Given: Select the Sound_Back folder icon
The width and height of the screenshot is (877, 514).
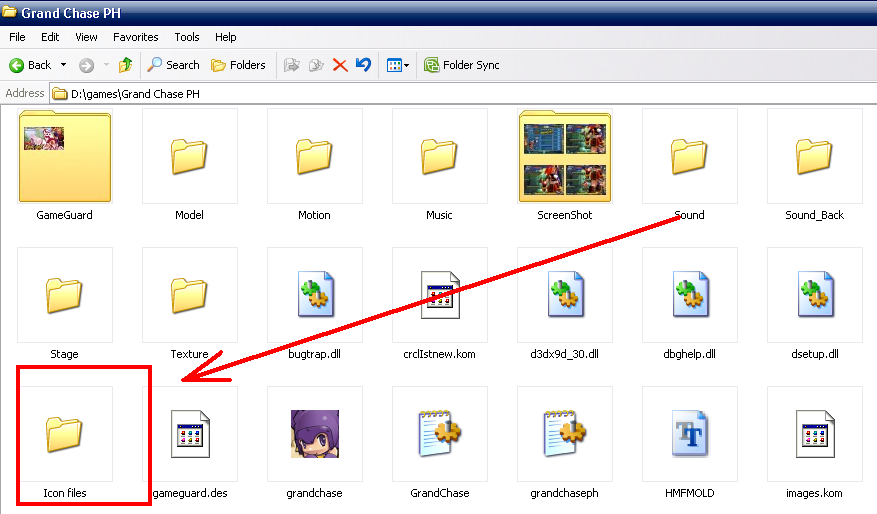Looking at the screenshot, I should tap(814, 156).
